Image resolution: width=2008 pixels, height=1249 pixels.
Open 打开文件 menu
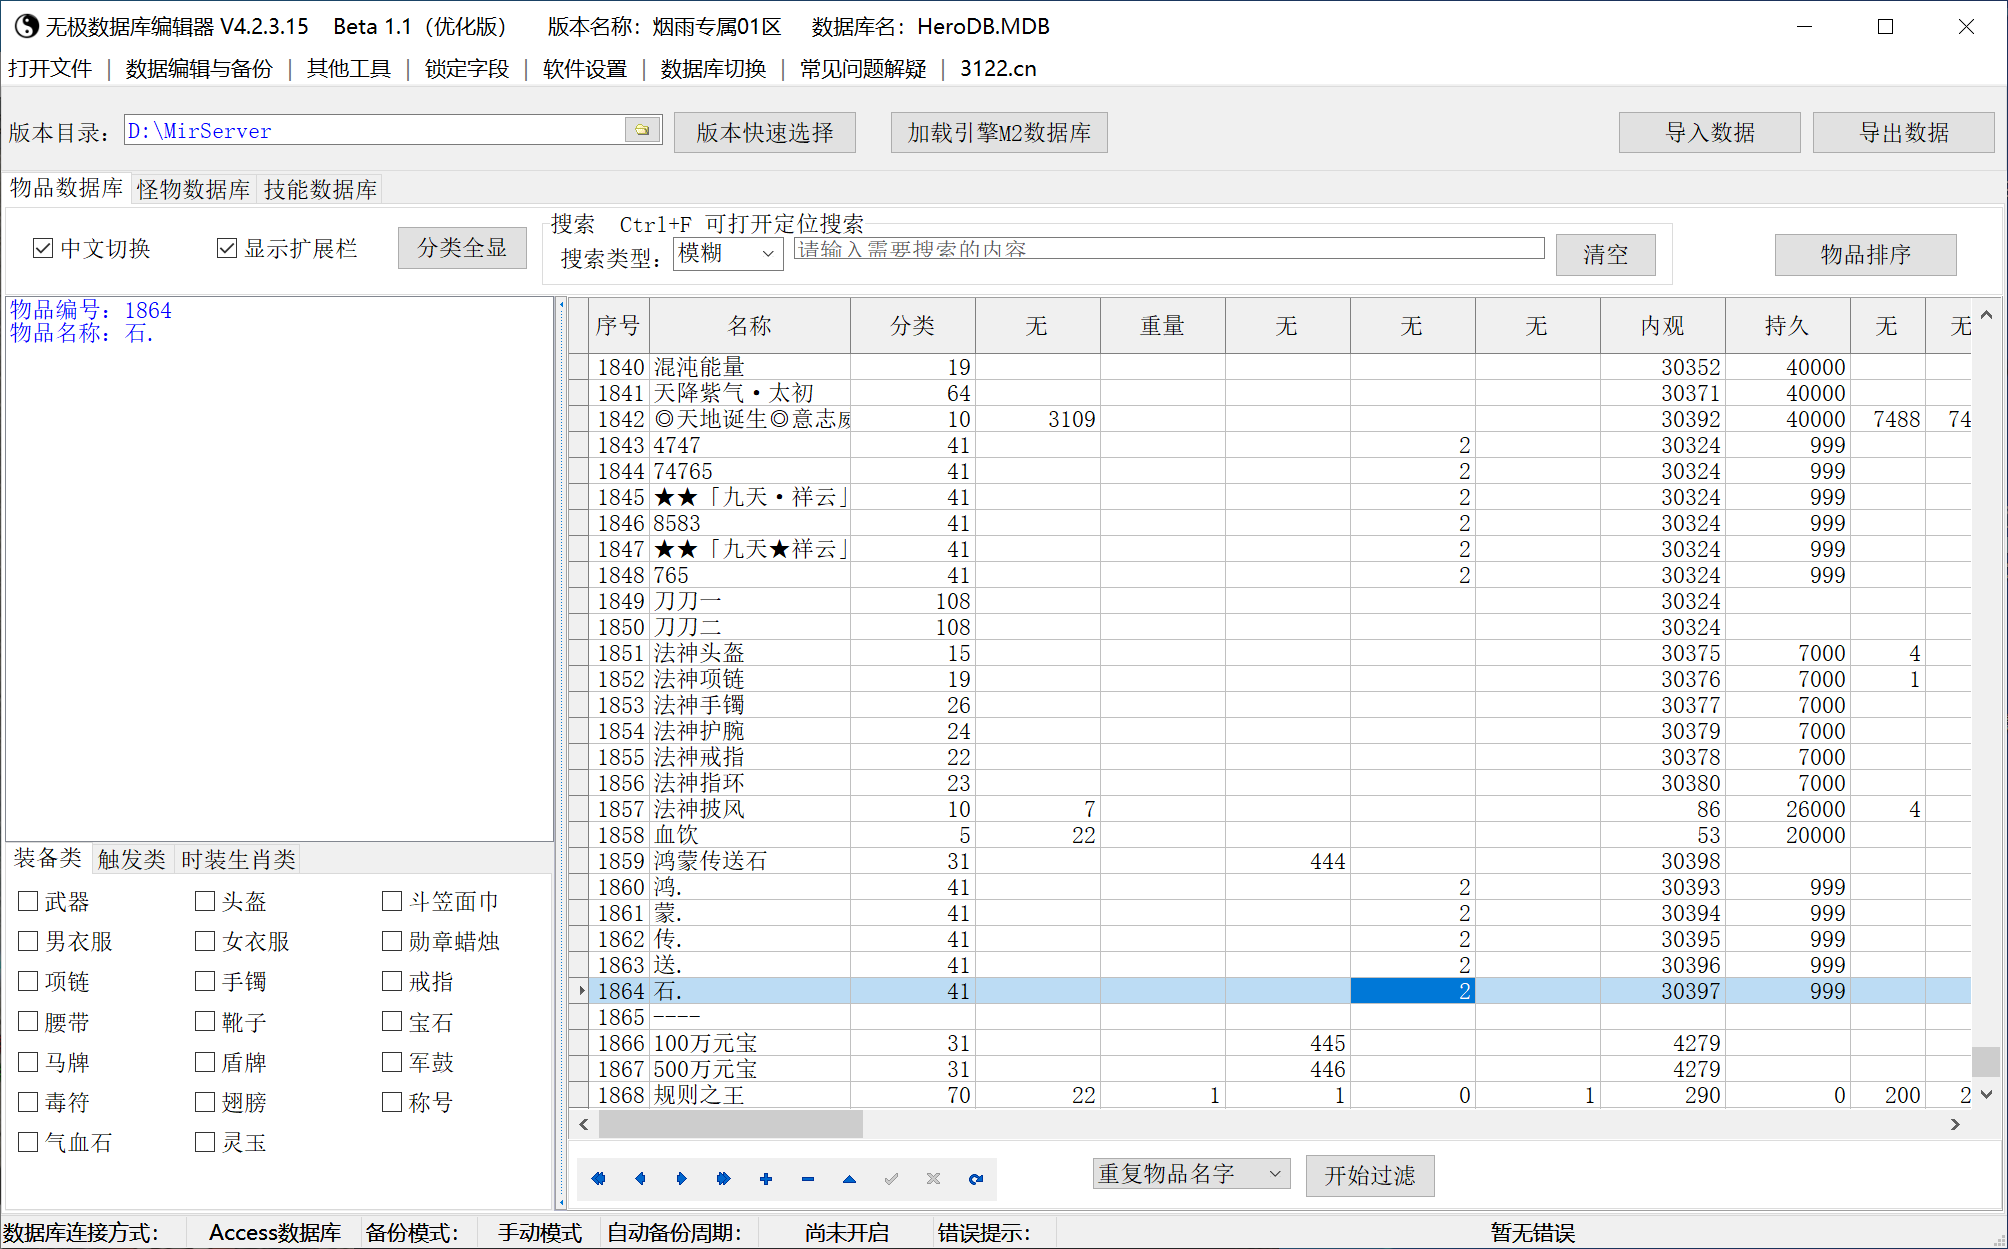pos(50,68)
